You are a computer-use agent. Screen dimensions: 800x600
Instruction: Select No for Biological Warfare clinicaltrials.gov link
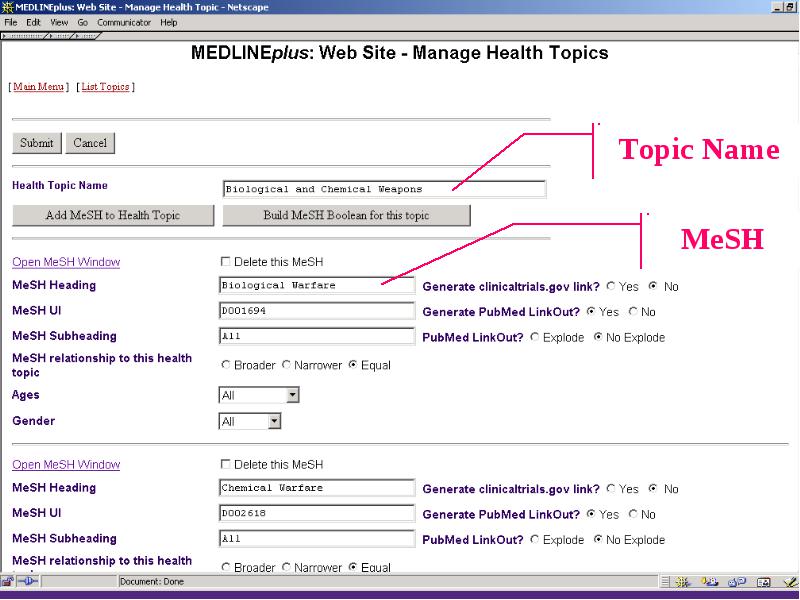click(653, 286)
